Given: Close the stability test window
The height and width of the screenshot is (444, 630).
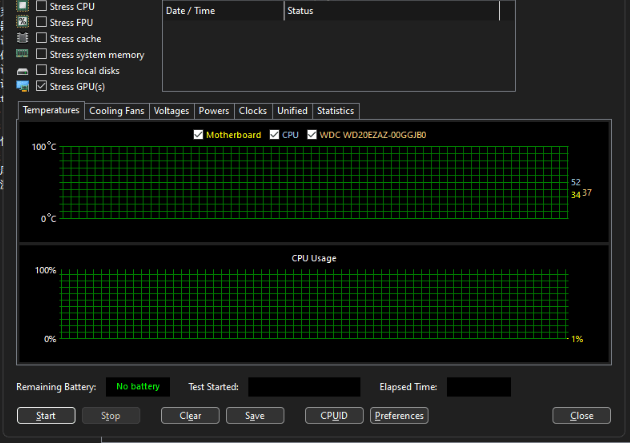Looking at the screenshot, I should click(x=581, y=415).
